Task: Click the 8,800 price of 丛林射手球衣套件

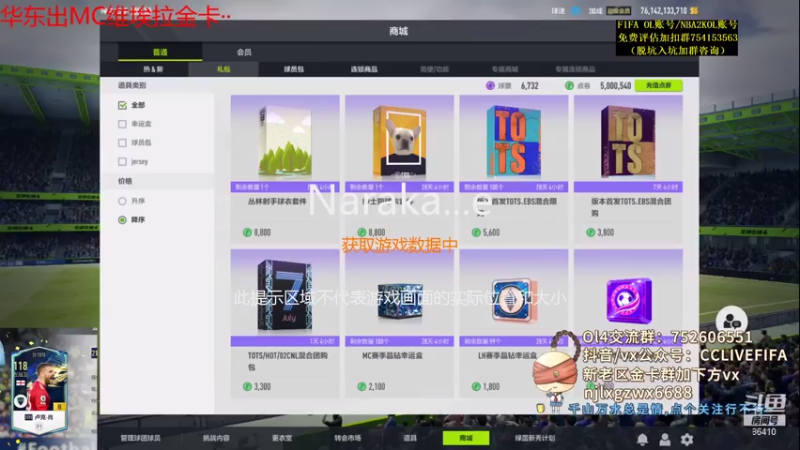Action: pos(262,233)
